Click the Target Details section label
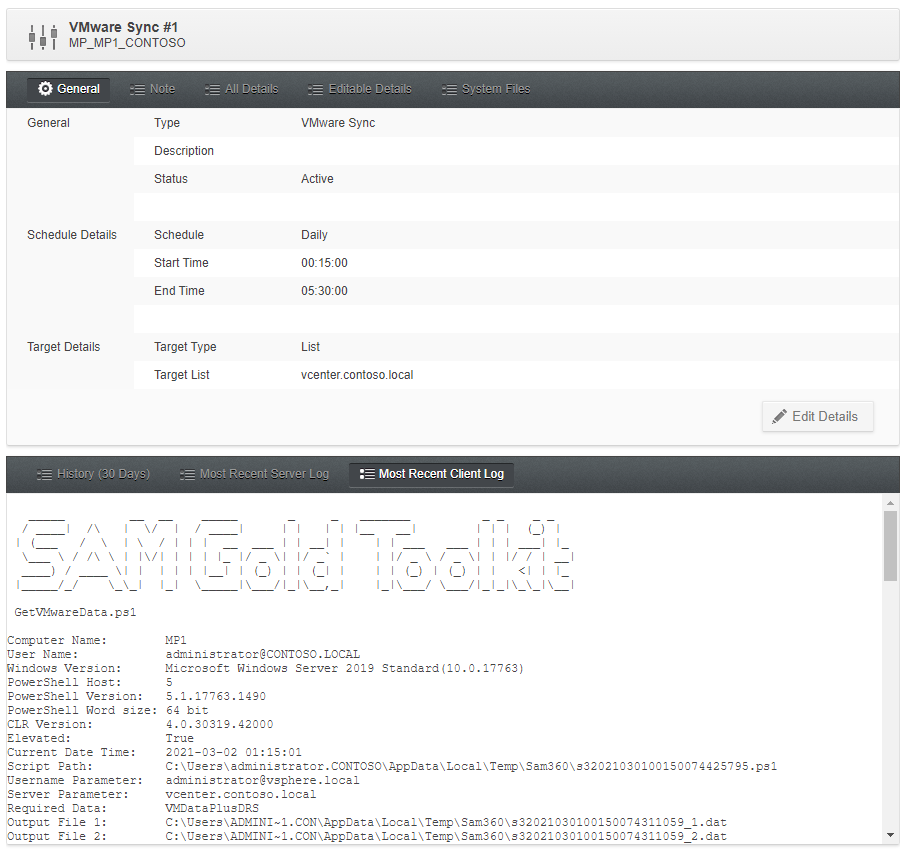 [x=64, y=347]
